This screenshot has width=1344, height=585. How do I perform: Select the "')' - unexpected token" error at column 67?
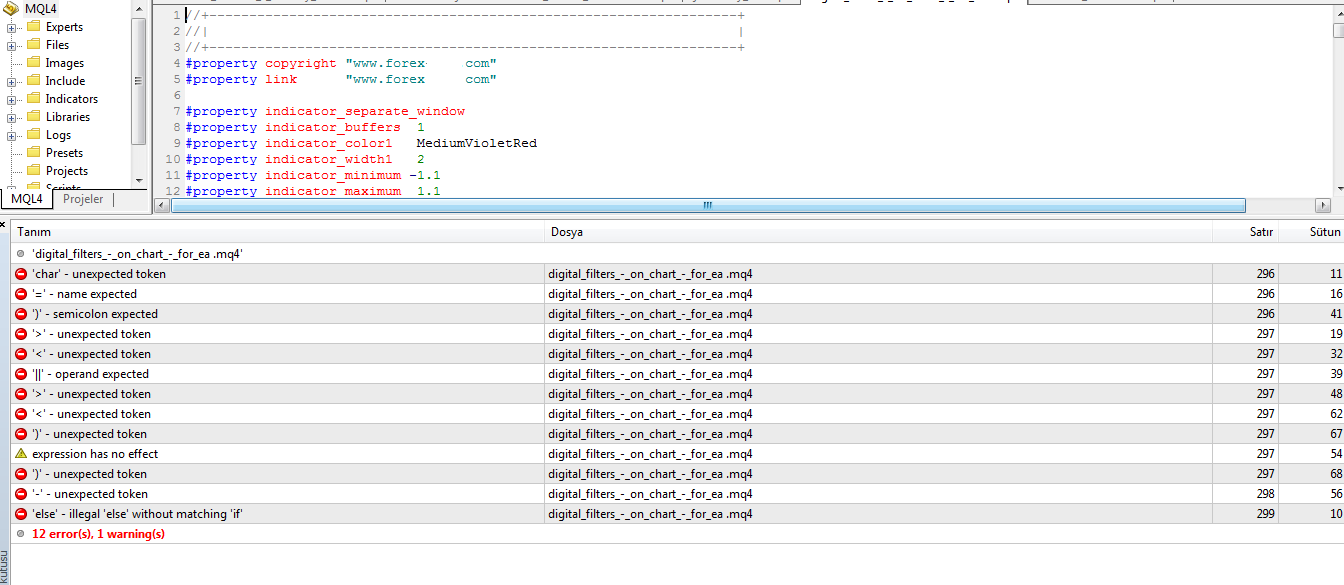point(677,434)
